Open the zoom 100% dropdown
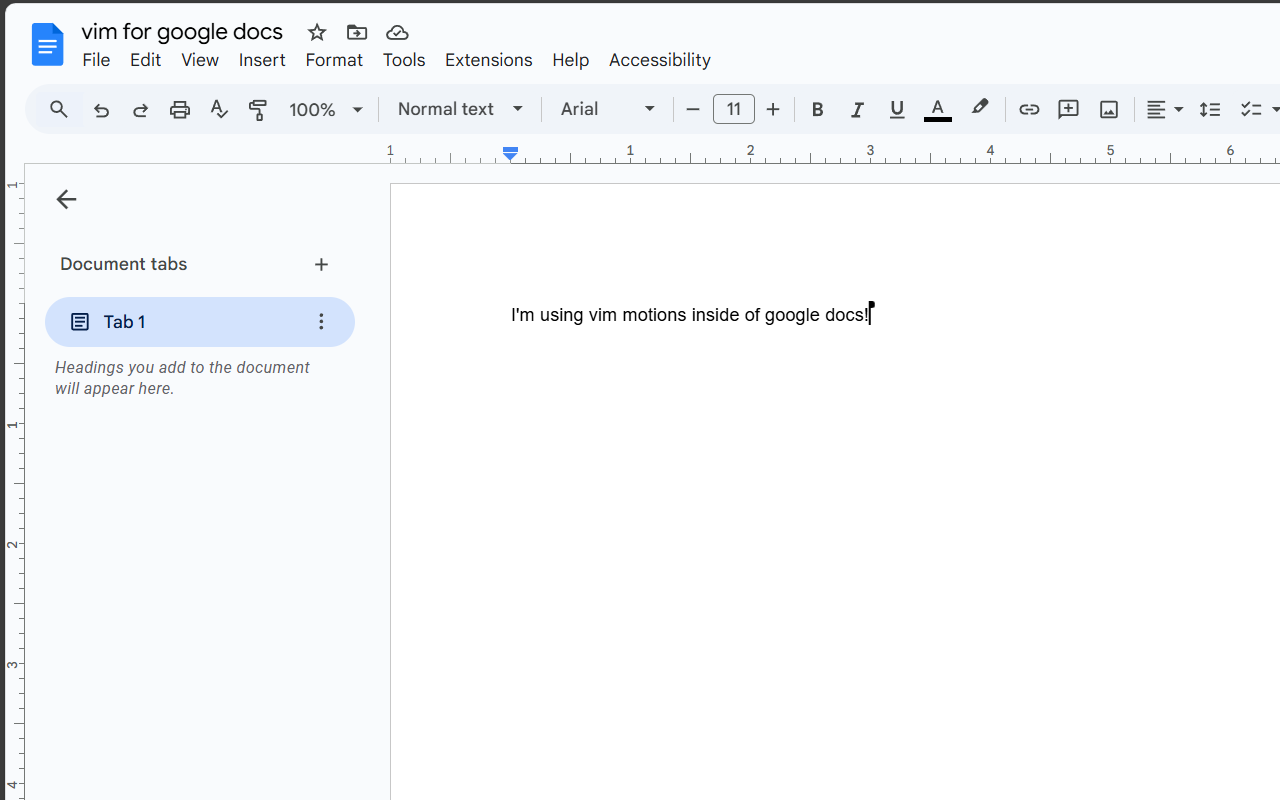Image resolution: width=1280 pixels, height=800 pixels. pos(326,110)
